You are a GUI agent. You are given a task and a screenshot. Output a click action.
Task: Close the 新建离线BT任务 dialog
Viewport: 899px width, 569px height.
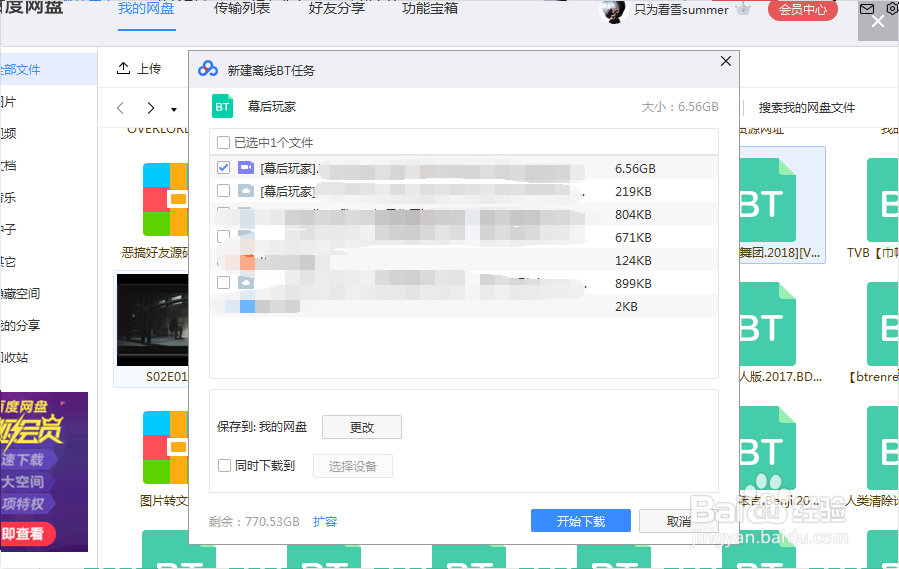(725, 61)
